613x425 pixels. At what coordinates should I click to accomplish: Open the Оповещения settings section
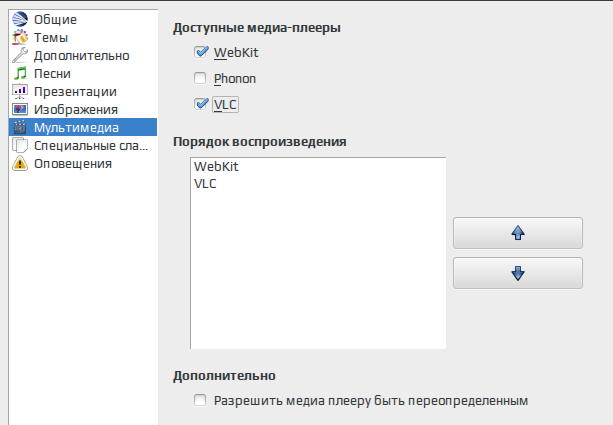[83, 163]
